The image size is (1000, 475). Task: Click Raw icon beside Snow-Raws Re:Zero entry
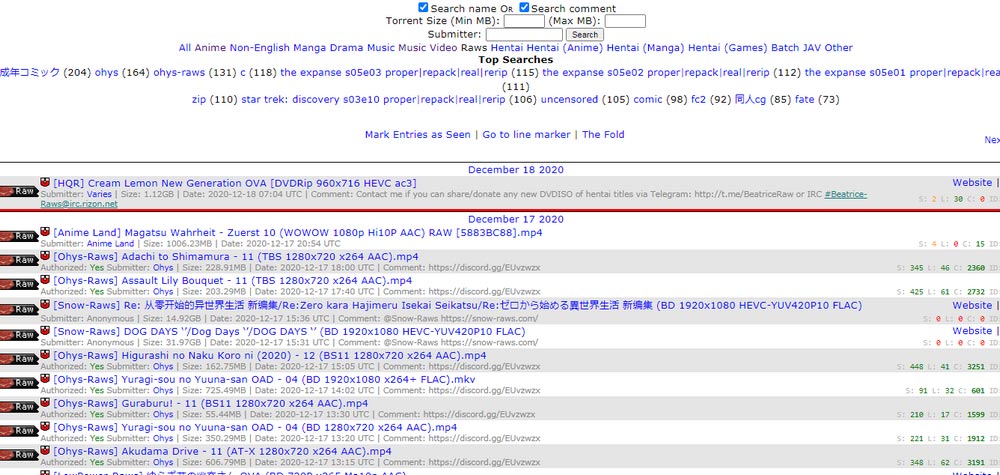(x=19, y=309)
